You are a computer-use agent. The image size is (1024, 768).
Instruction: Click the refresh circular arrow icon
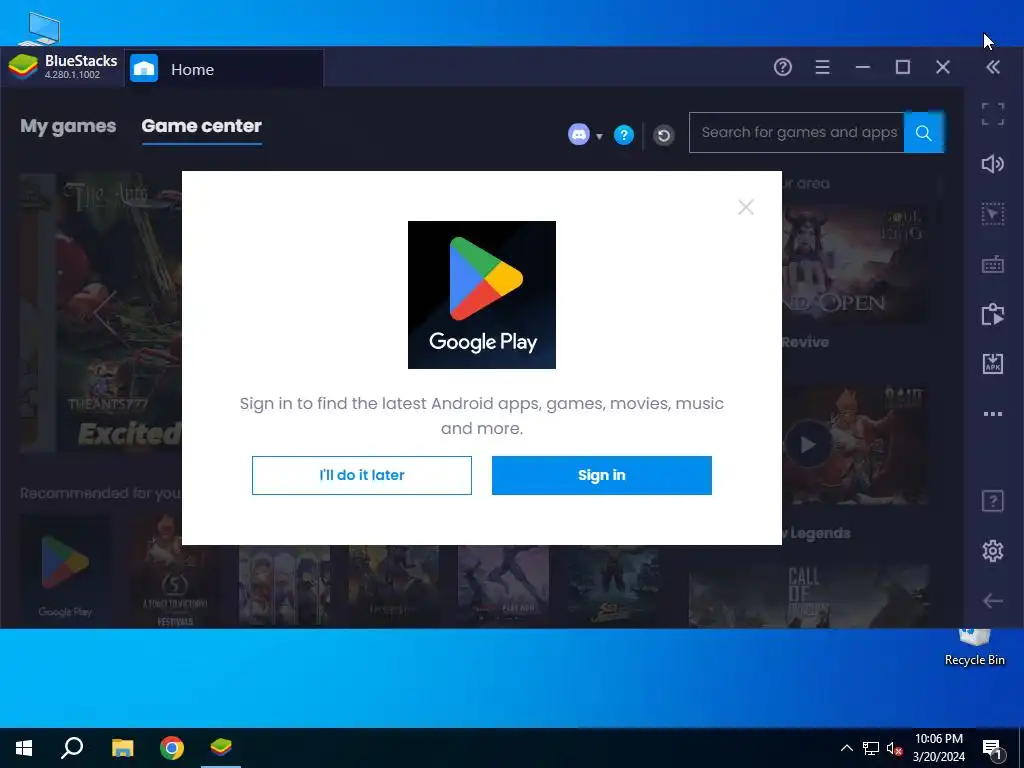pos(664,135)
